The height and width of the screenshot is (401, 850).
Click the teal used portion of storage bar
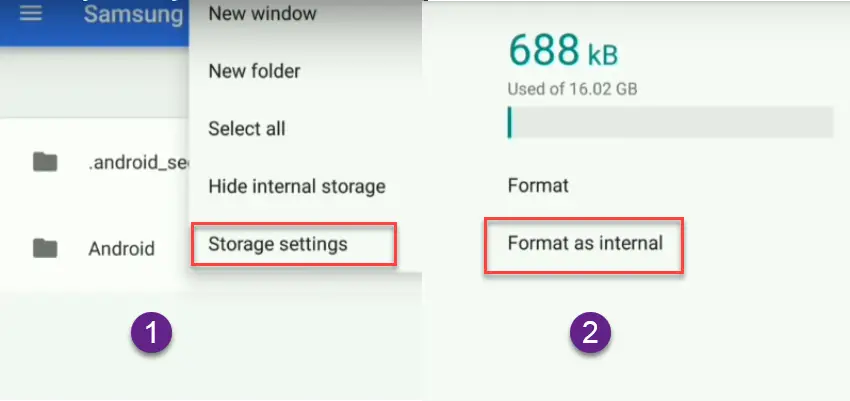(x=509, y=122)
